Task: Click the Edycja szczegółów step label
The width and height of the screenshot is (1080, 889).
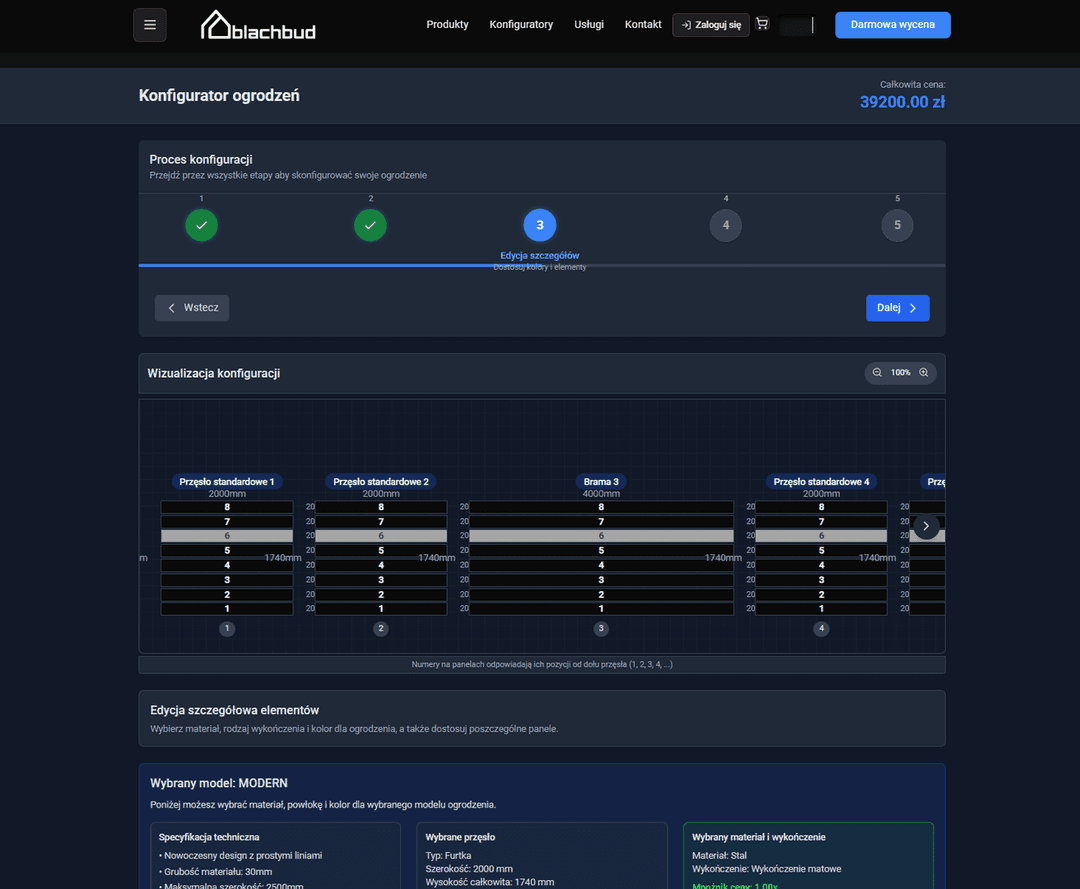Action: (x=539, y=255)
